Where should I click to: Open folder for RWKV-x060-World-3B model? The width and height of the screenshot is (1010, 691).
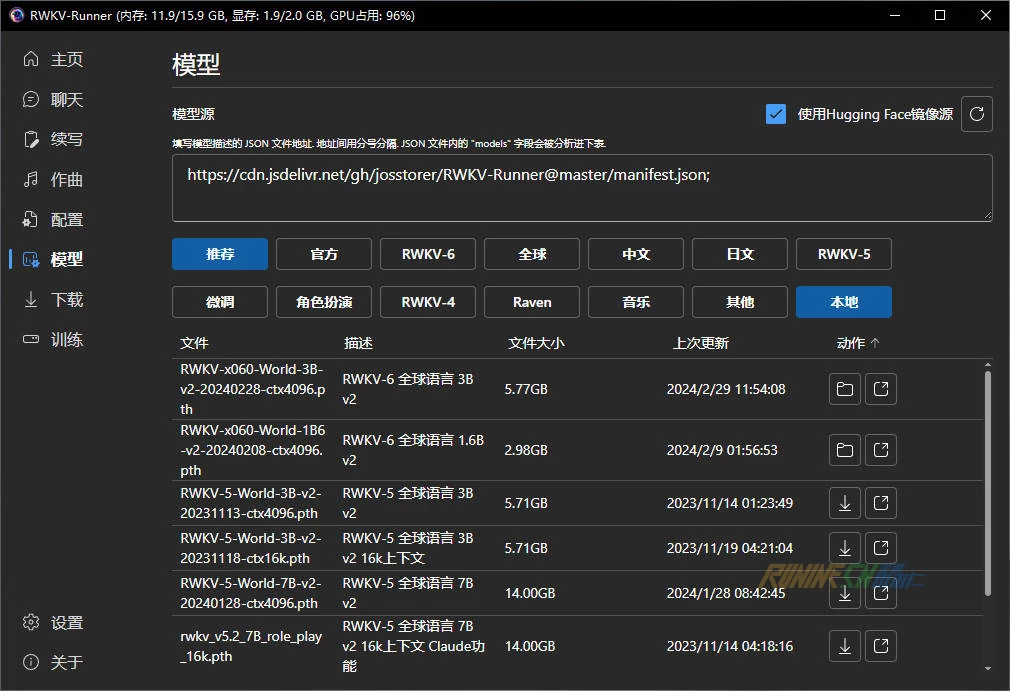pos(845,390)
